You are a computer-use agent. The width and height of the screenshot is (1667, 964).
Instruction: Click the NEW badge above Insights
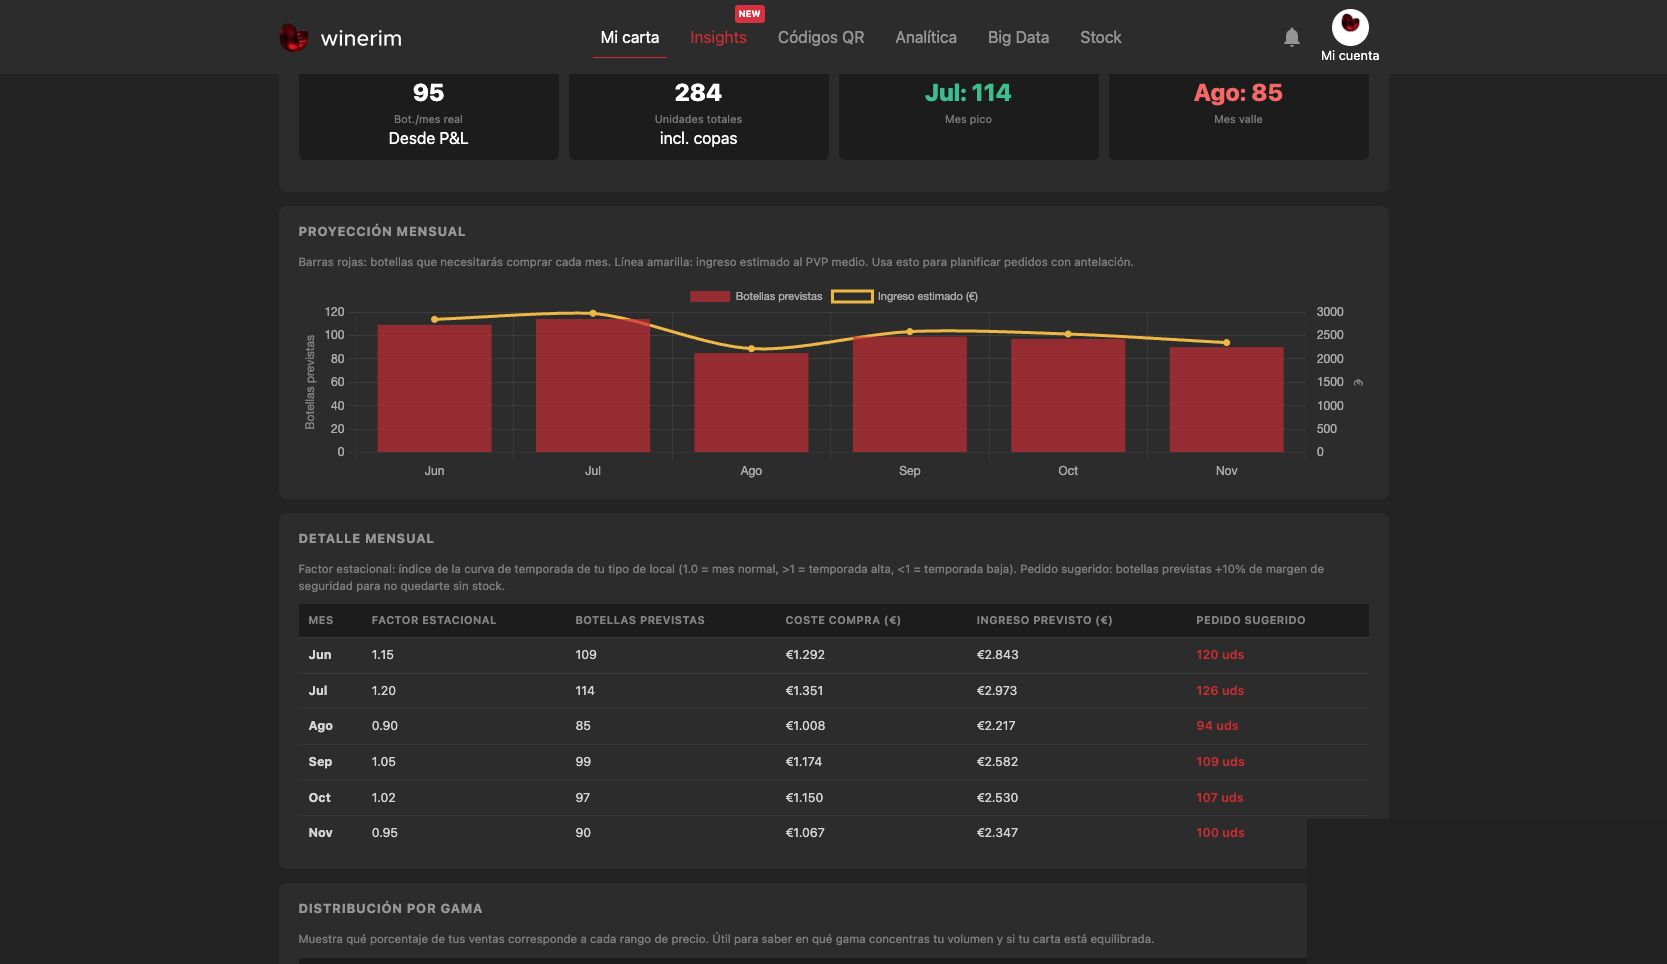pos(749,14)
